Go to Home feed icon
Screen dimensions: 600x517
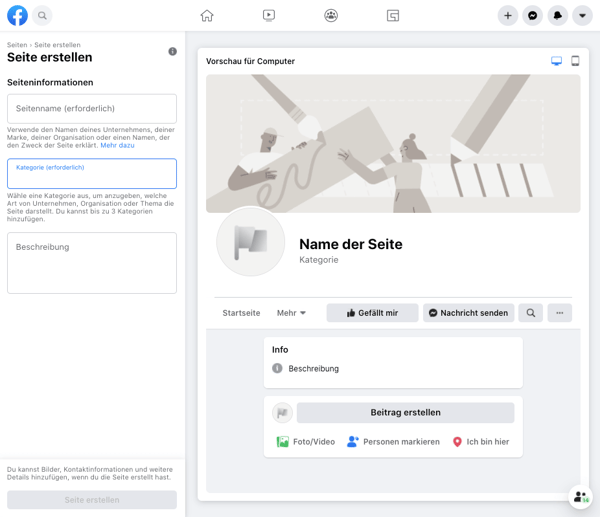point(207,16)
